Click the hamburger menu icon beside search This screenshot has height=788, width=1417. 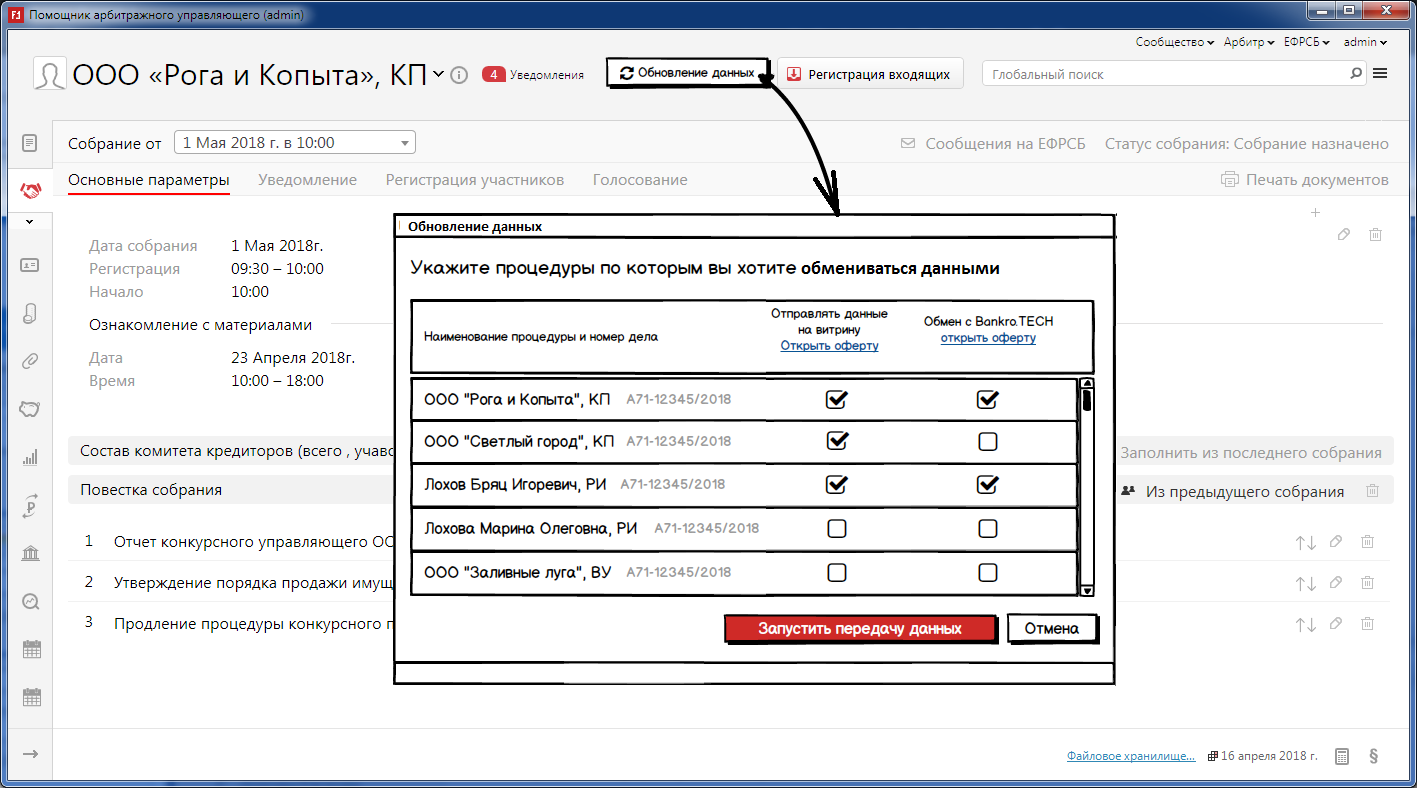click(1381, 73)
